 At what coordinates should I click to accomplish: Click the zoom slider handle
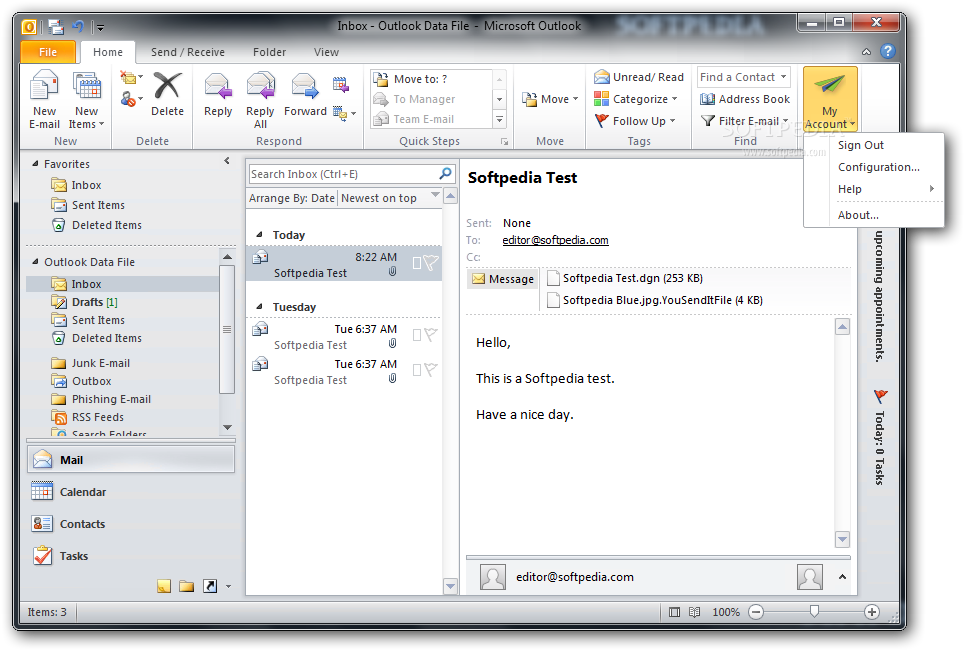click(x=814, y=611)
